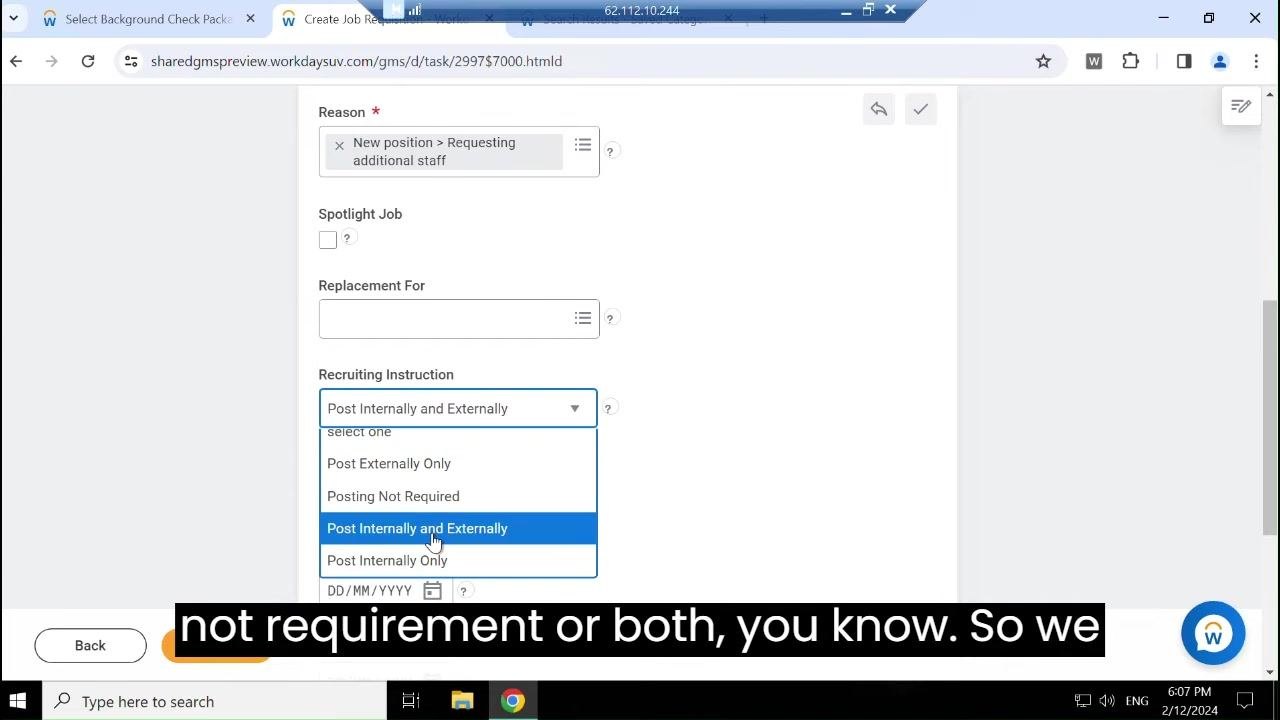Open the Workday browser extension icon
This screenshot has width=1280, height=720.
[x=1094, y=61]
